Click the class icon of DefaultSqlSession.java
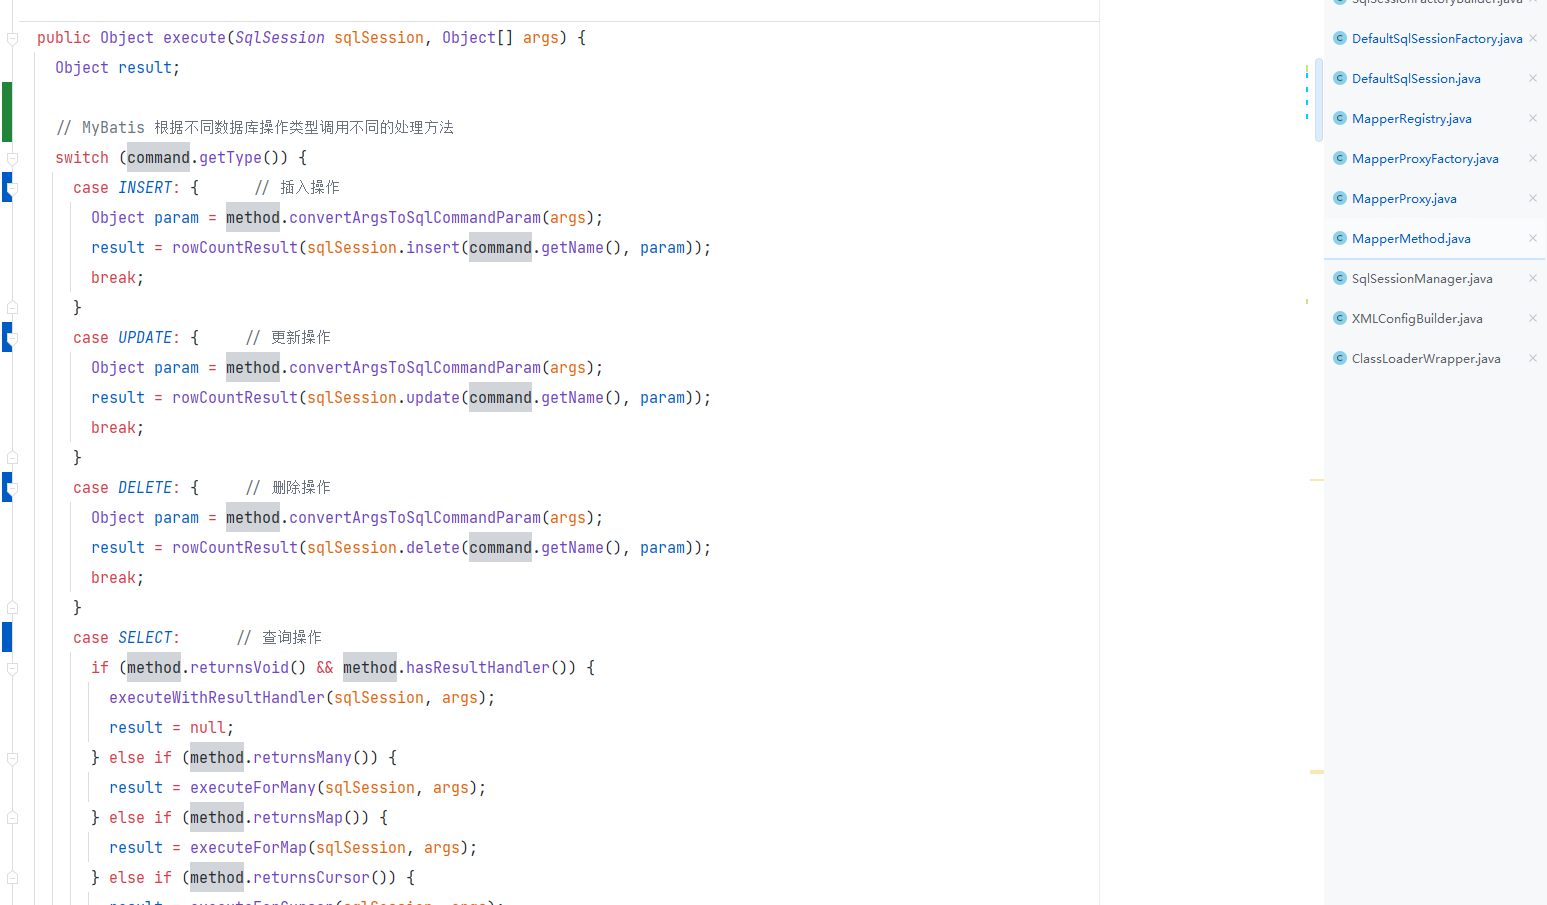The image size is (1547, 905). pos(1340,78)
